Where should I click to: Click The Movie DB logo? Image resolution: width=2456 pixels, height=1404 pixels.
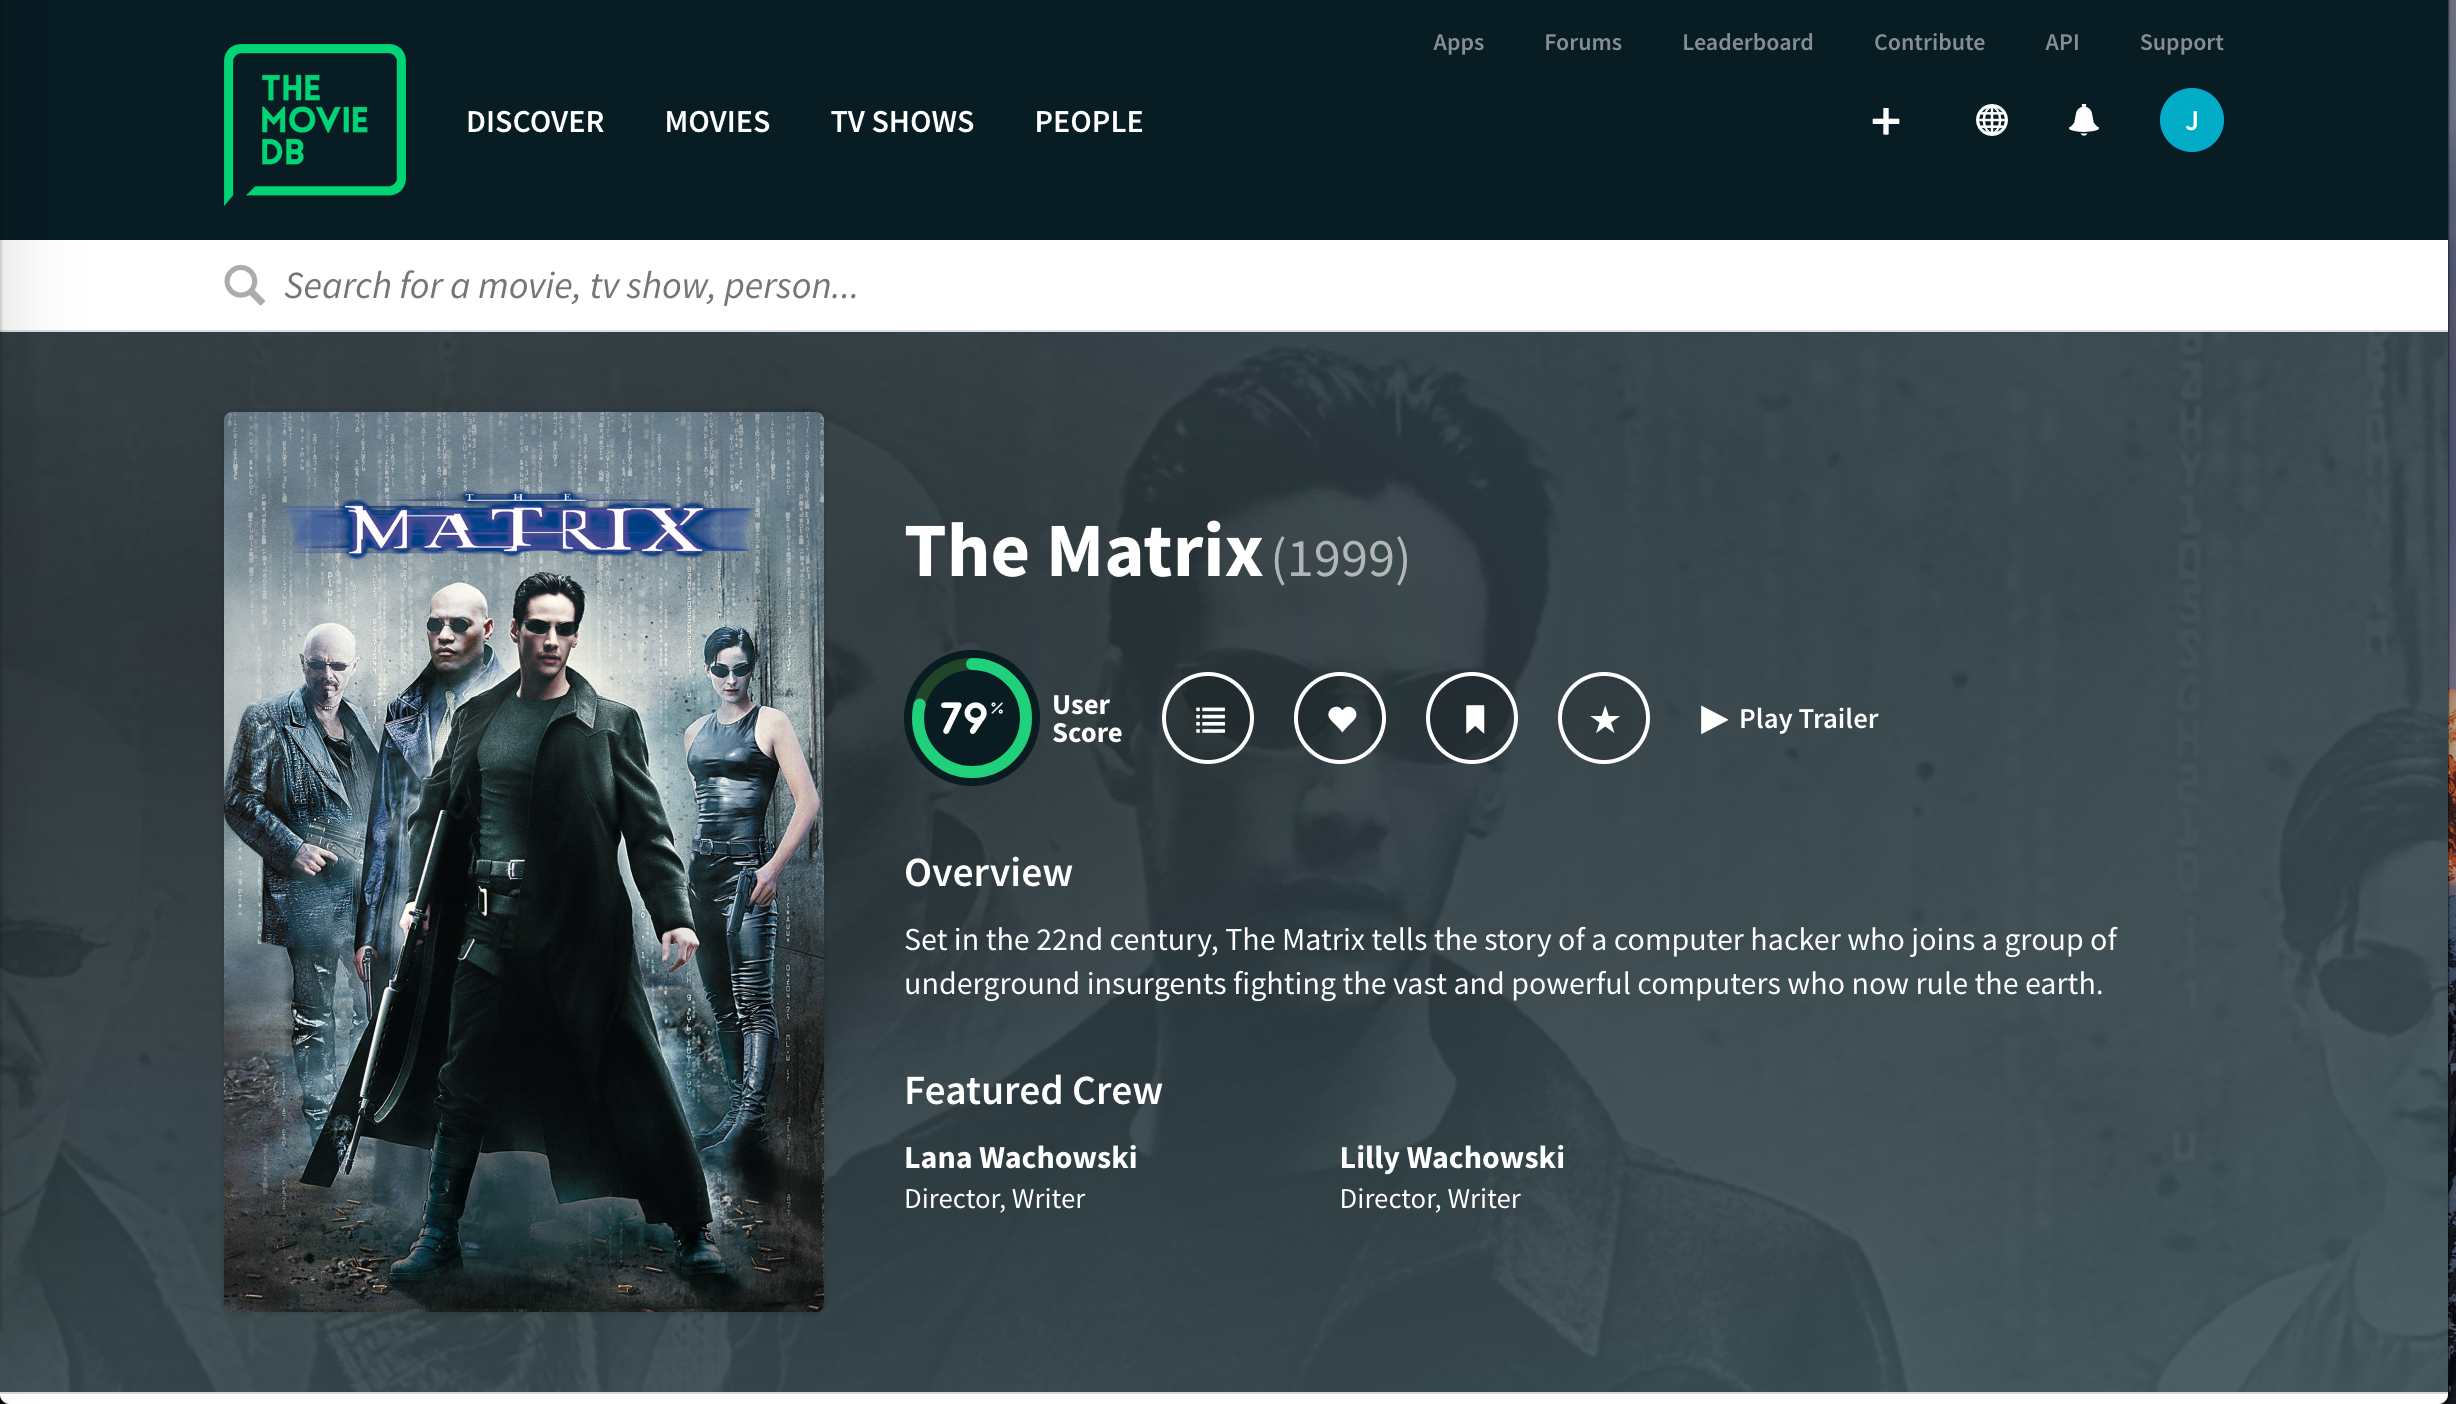point(314,121)
